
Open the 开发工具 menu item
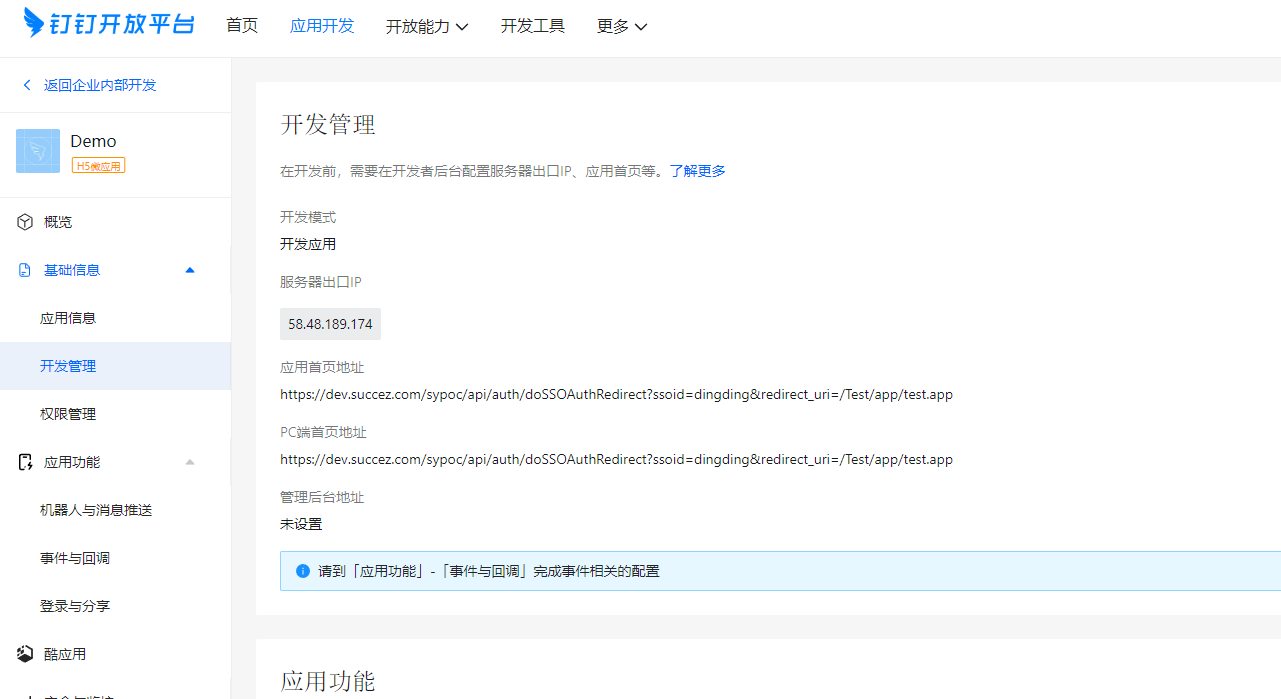pos(532,26)
